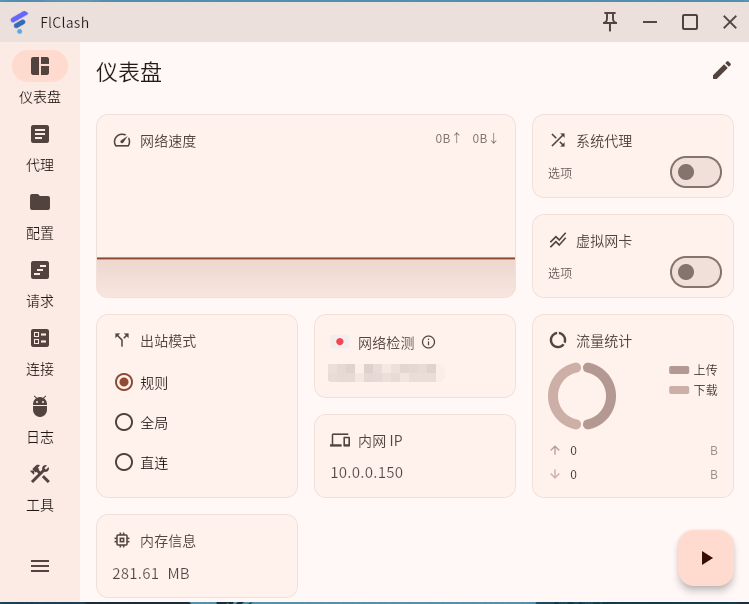The height and width of the screenshot is (604, 749).
Task: Click the 内网 IP card showing 10.0.0.150
Action: pyautogui.click(x=415, y=456)
